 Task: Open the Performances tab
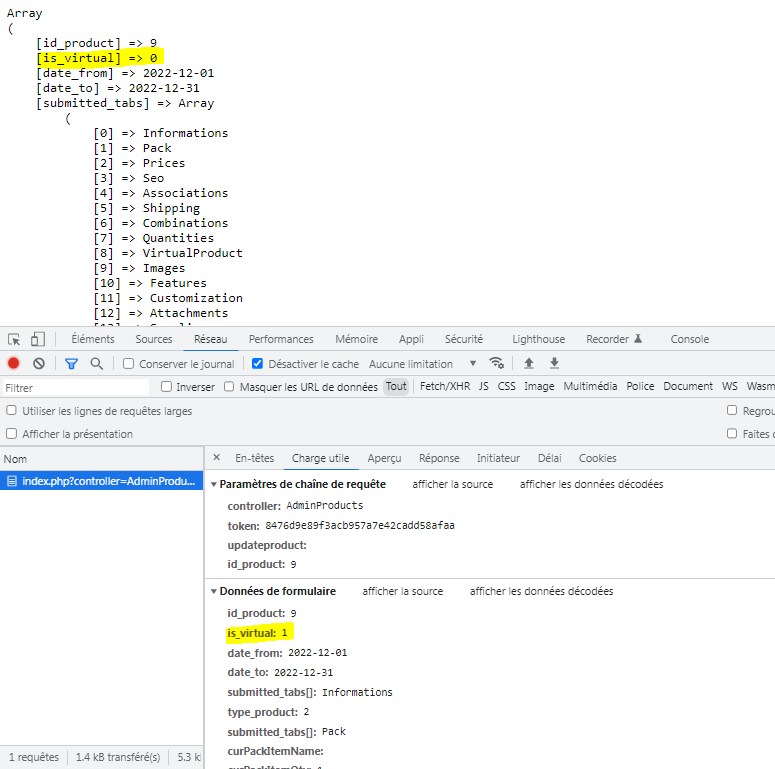(281, 339)
